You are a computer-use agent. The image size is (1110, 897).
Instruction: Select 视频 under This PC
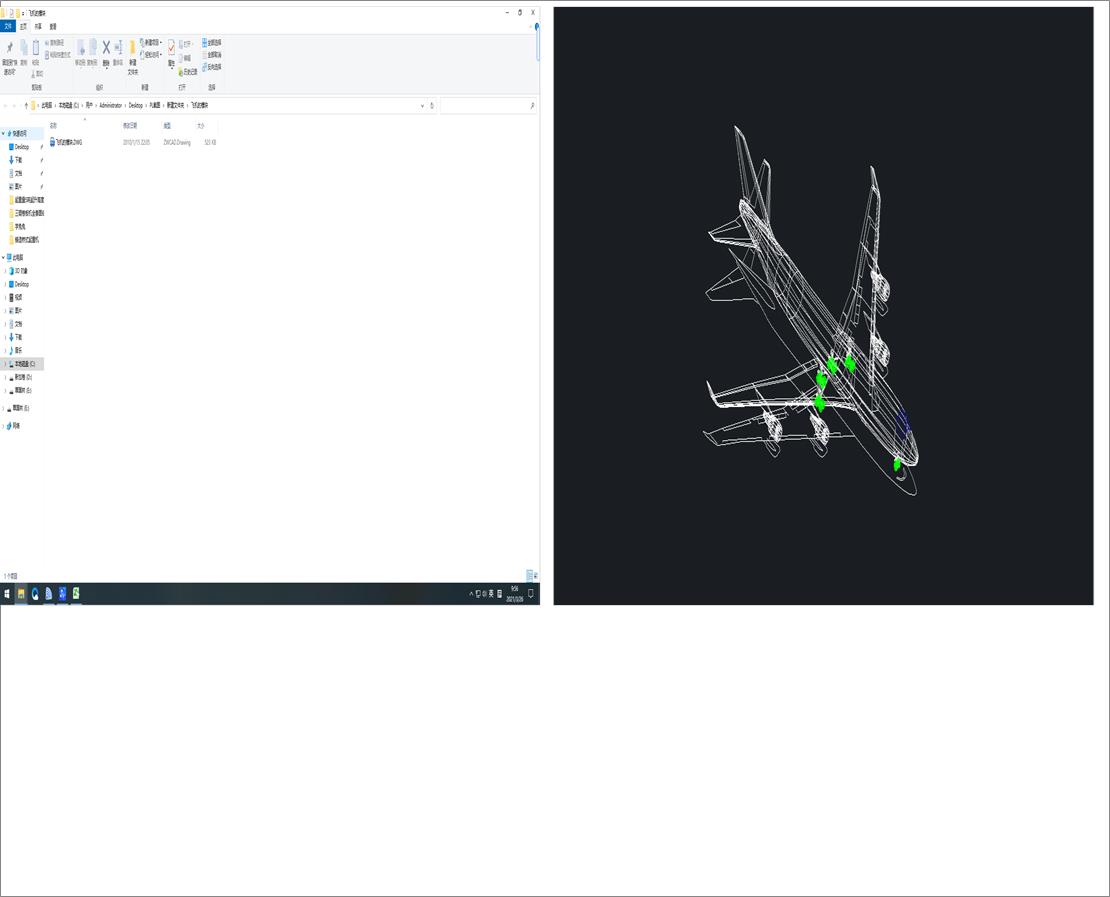[x=18, y=297]
